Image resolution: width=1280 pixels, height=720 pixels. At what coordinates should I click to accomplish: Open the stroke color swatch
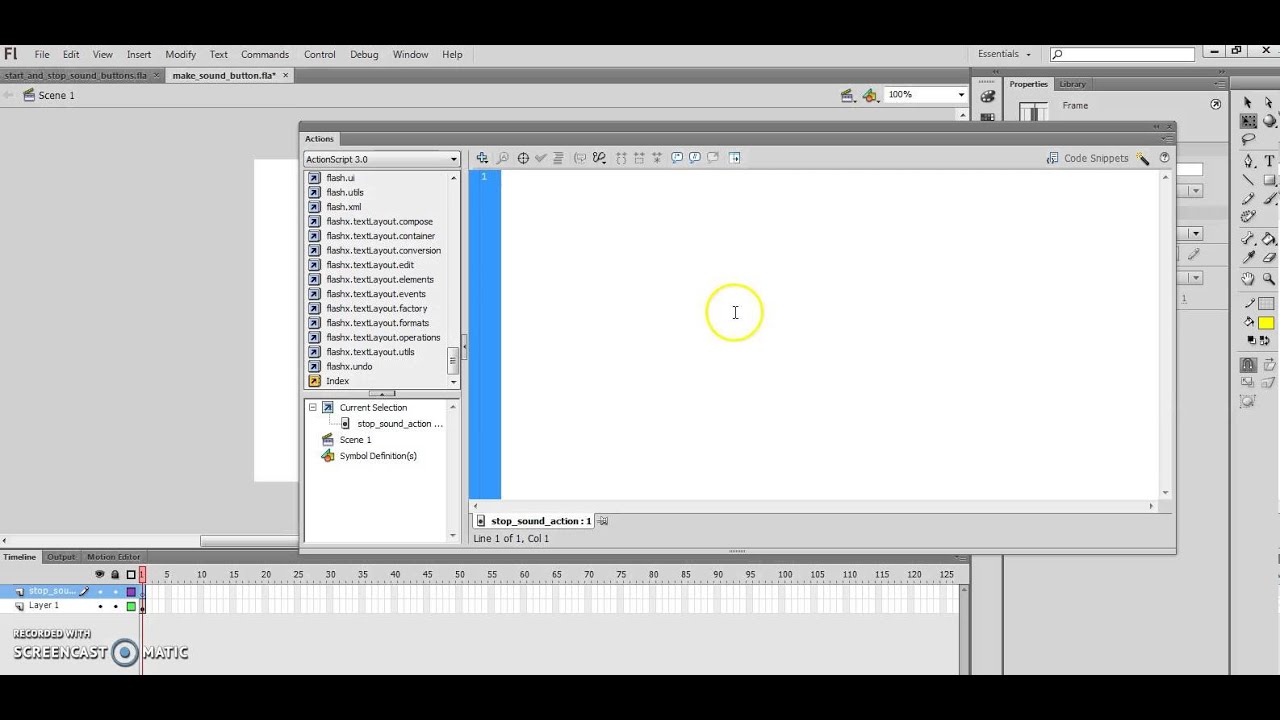pos(1266,304)
